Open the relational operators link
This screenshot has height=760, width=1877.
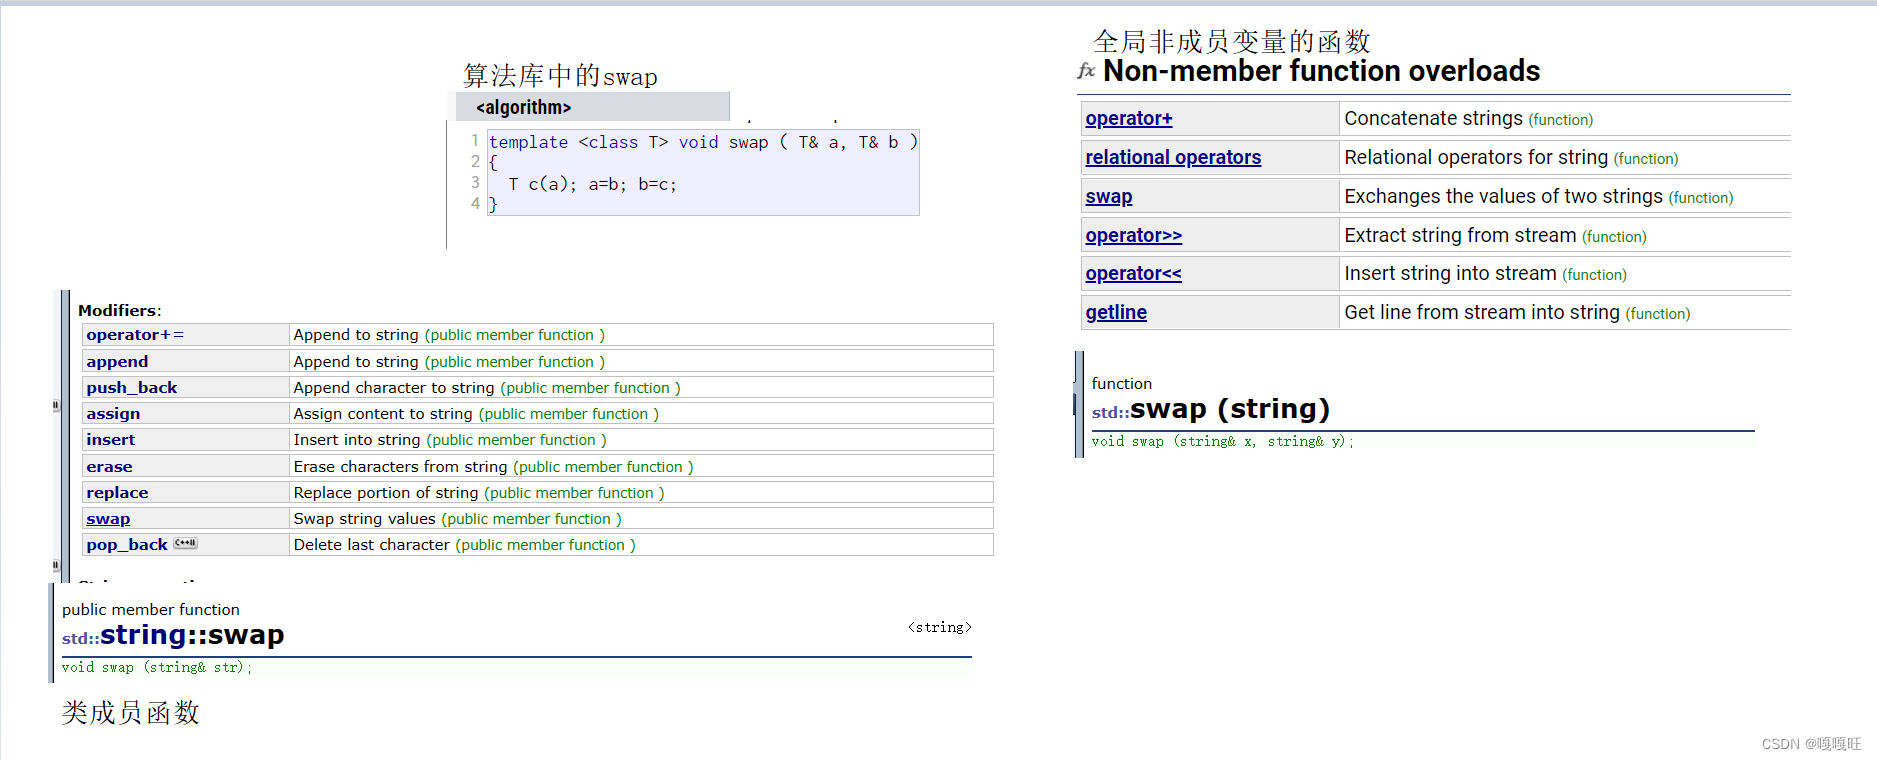pos(1173,157)
